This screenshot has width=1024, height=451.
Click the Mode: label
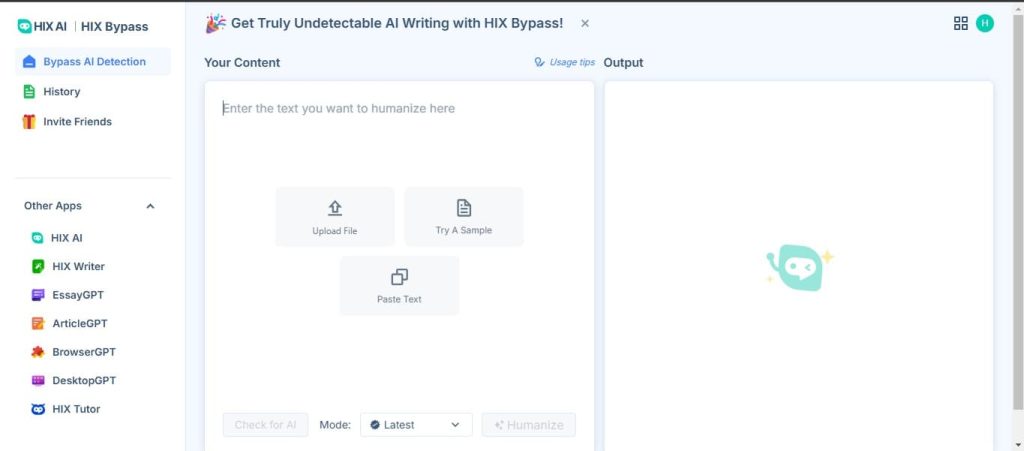[x=335, y=425]
